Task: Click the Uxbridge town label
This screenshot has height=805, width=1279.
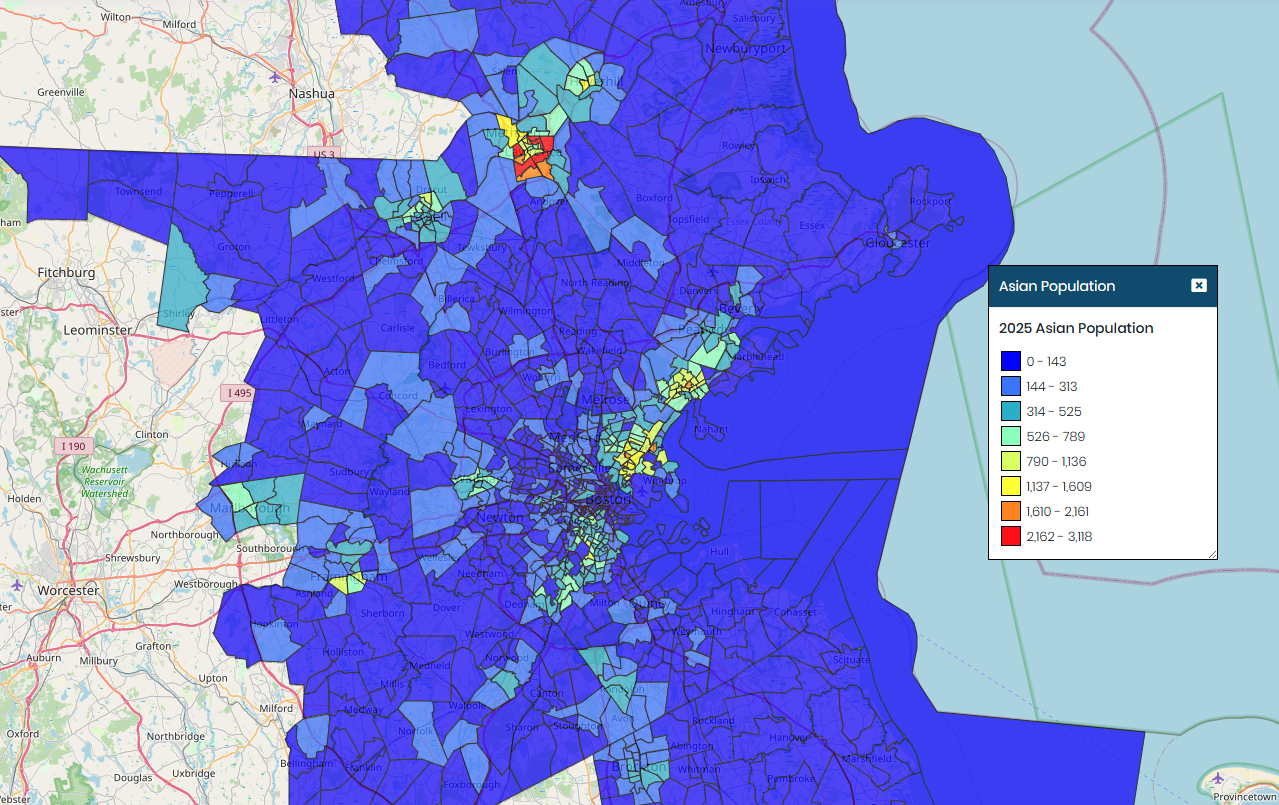Action: [194, 773]
